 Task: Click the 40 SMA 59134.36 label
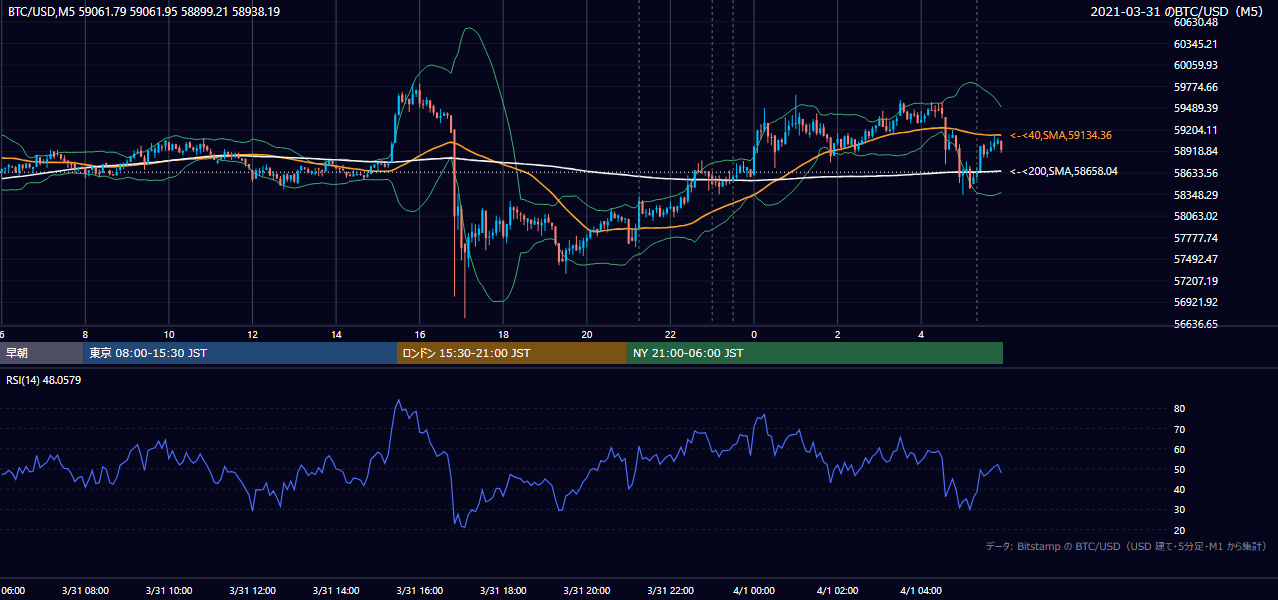1061,135
